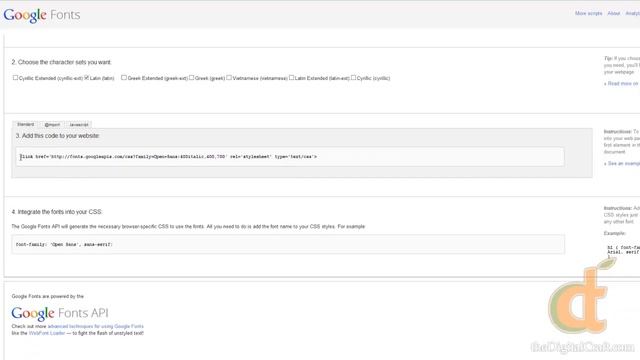Tick the Greek (greek) checkbox
The image size is (640, 360).
(191, 78)
